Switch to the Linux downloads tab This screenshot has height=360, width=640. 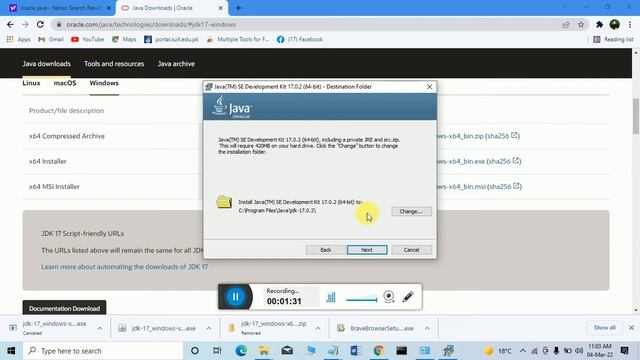[x=31, y=83]
